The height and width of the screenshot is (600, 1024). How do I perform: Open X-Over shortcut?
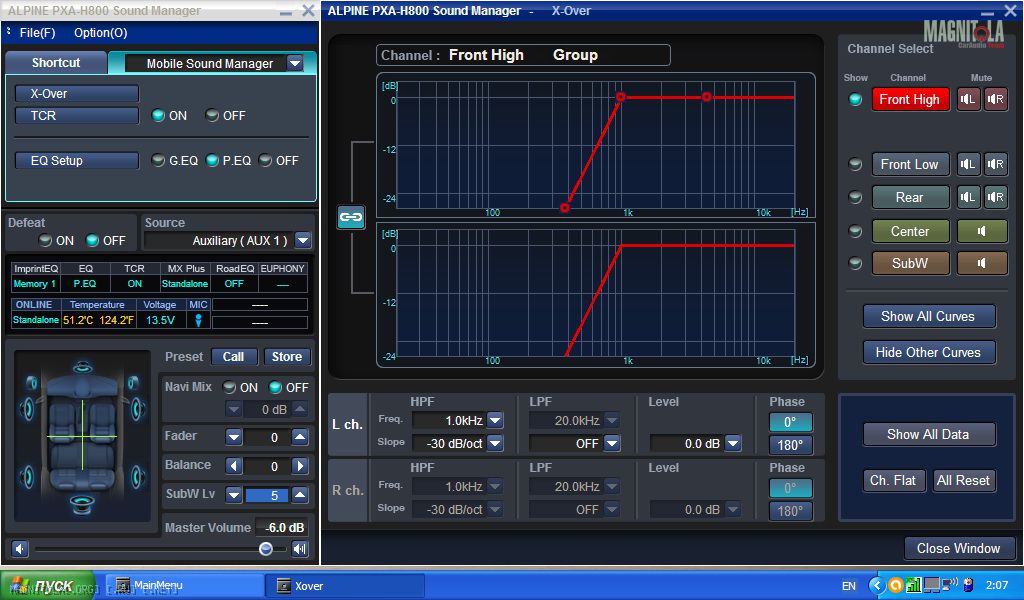76,93
